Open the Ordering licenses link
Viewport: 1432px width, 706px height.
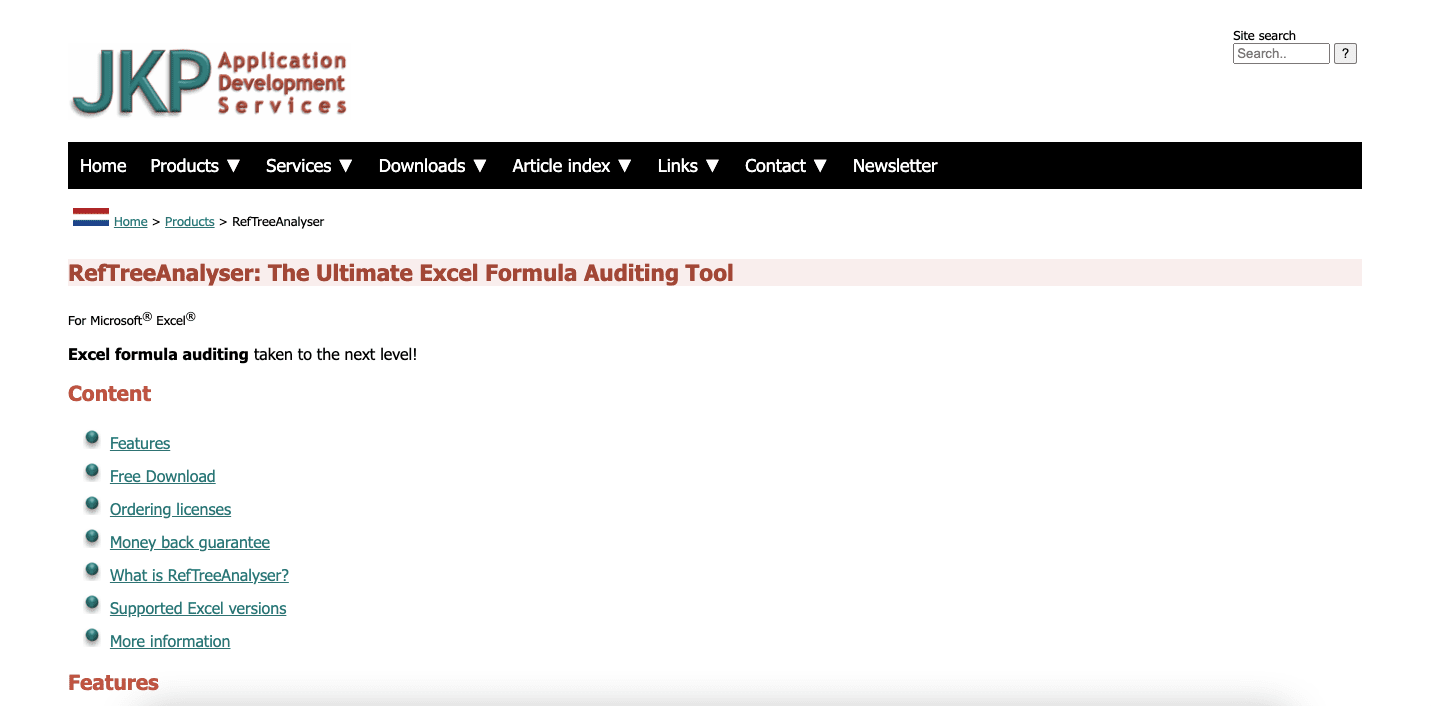pos(171,509)
